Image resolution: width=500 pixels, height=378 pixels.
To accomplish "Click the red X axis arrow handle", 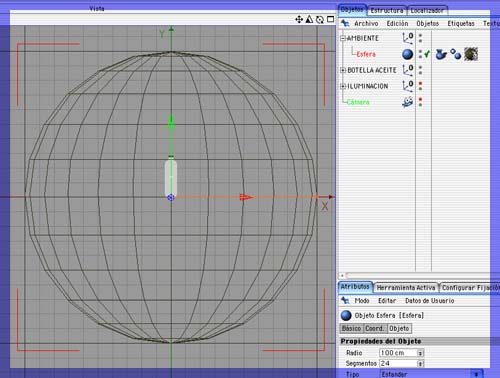I will (246, 197).
